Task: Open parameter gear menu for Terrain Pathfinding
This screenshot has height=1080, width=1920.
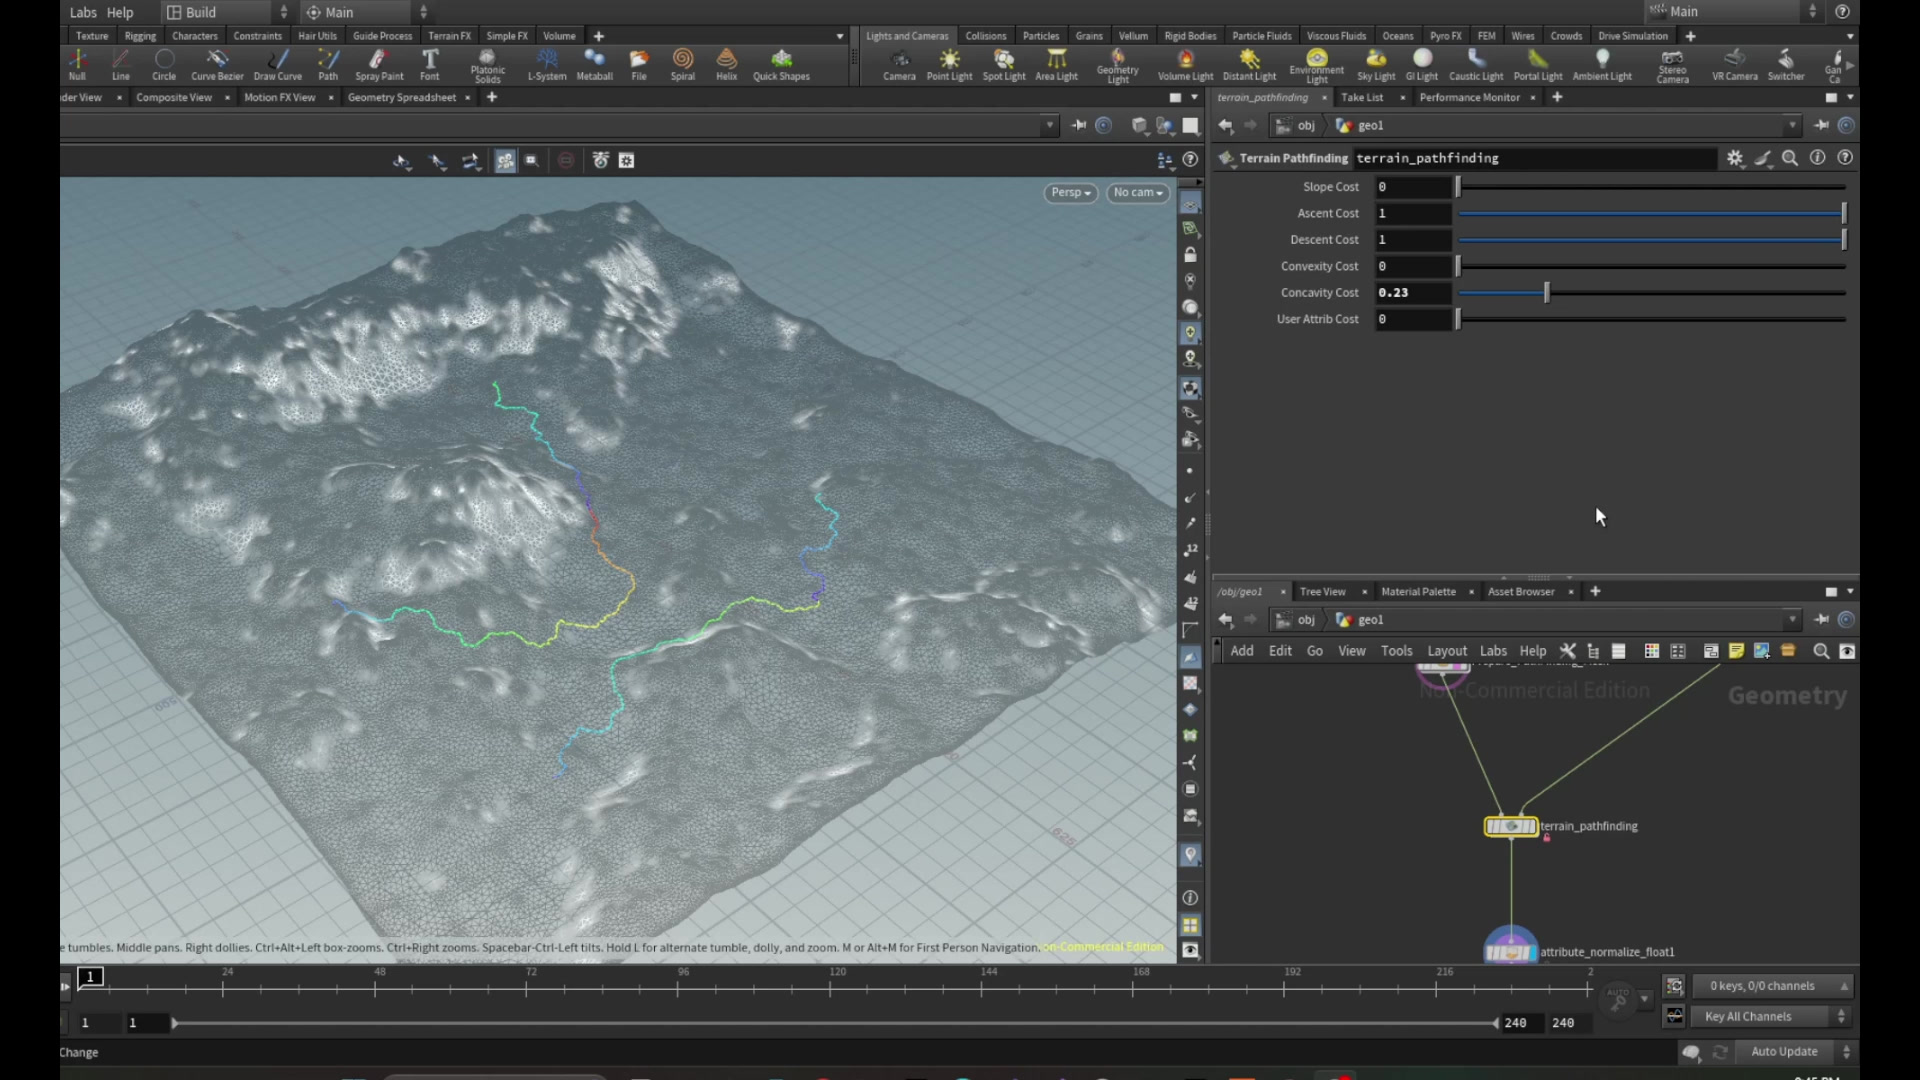Action: pos(1735,158)
